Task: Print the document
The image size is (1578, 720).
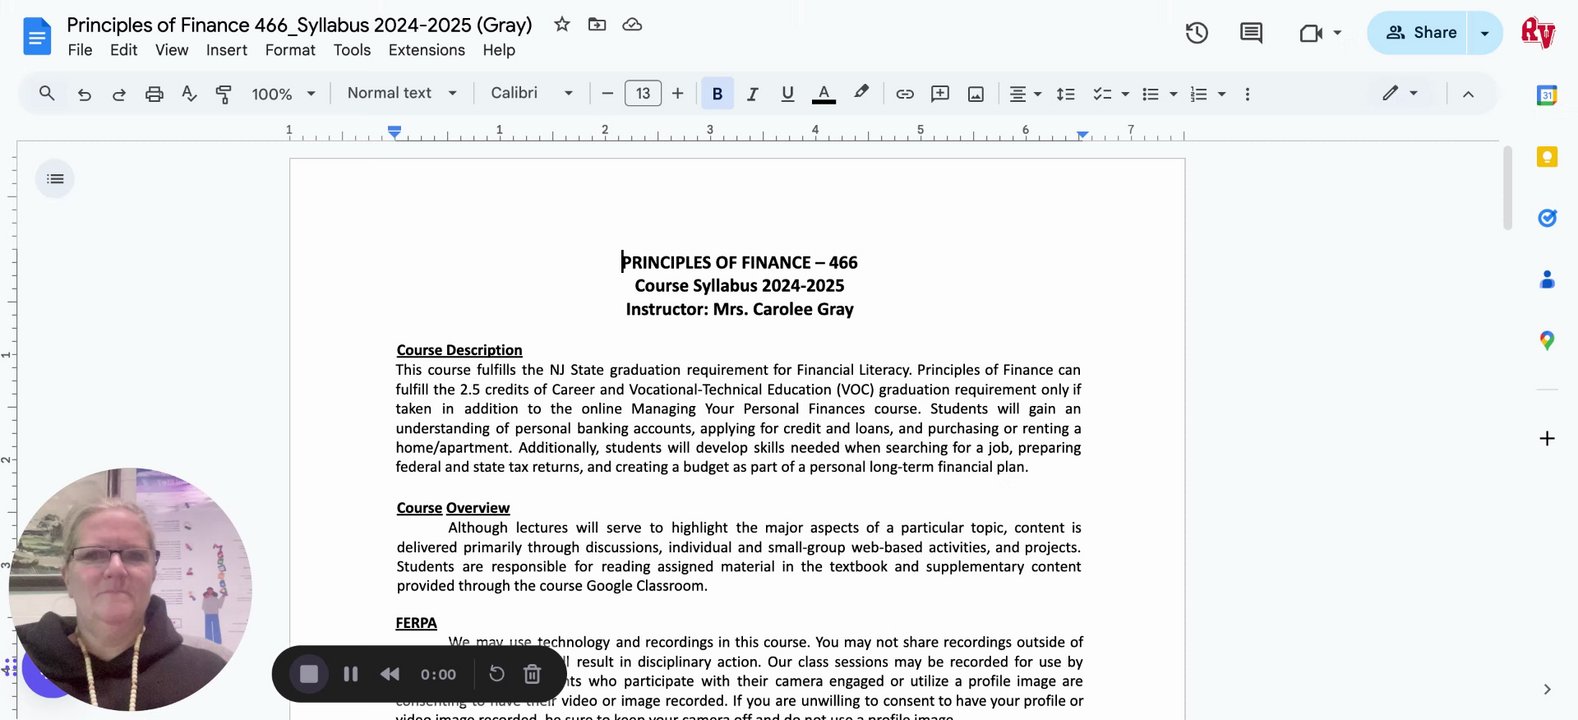Action: (154, 94)
